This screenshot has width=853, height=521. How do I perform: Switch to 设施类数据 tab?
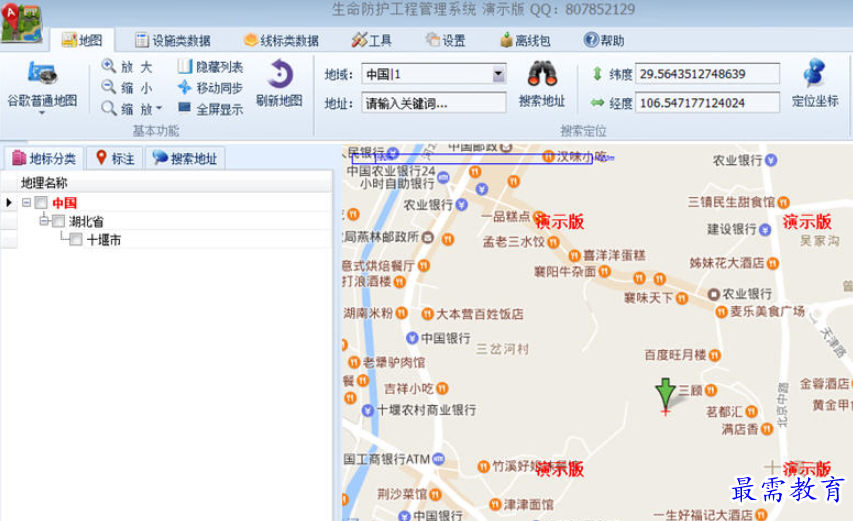tap(173, 40)
